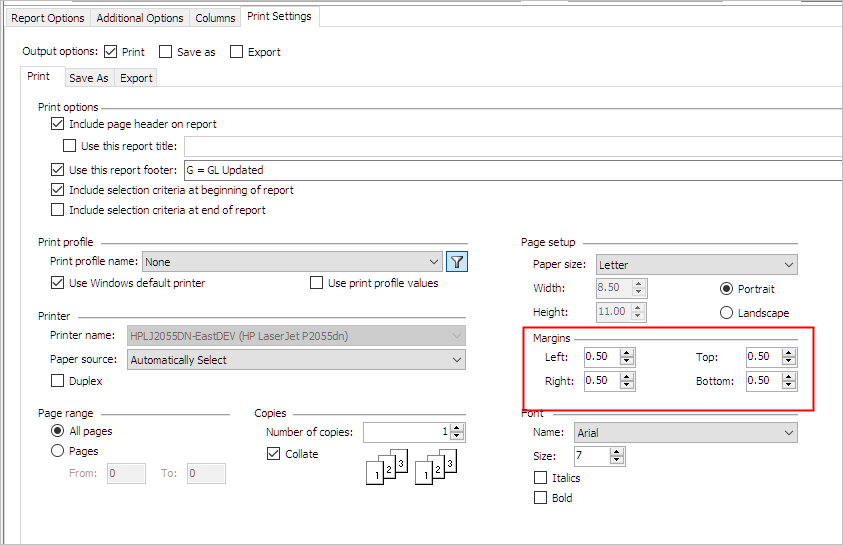Select the Landscape orientation option

727,313
